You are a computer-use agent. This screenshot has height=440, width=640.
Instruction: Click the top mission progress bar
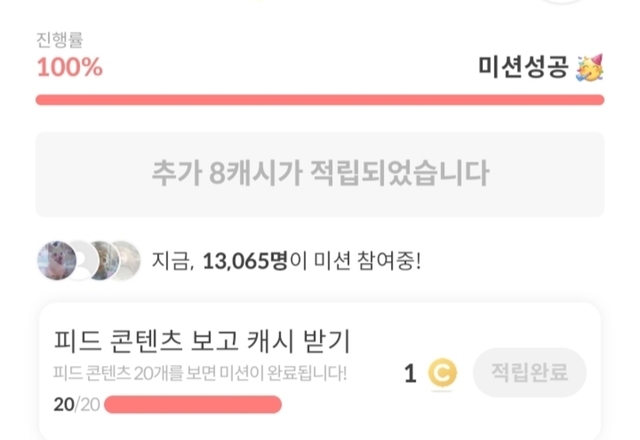tap(320, 100)
